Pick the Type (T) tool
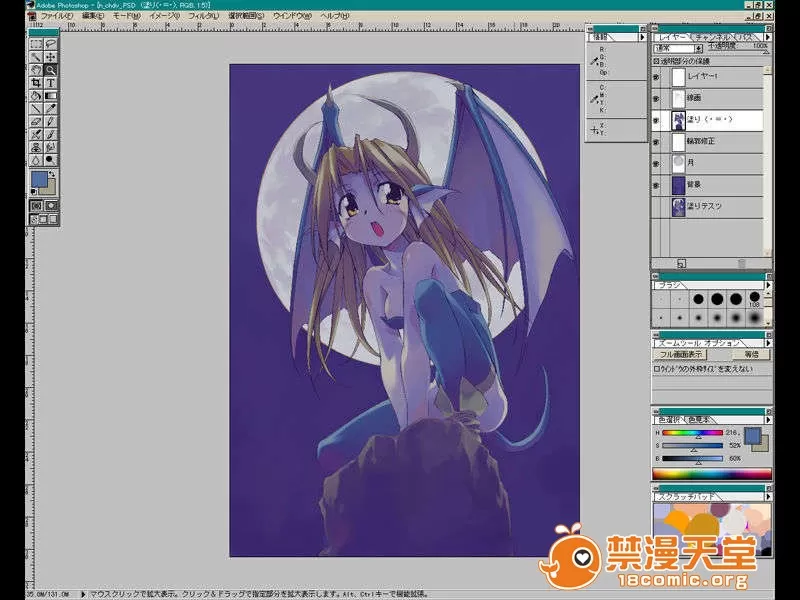Screen dimensions: 800x600 50,83
